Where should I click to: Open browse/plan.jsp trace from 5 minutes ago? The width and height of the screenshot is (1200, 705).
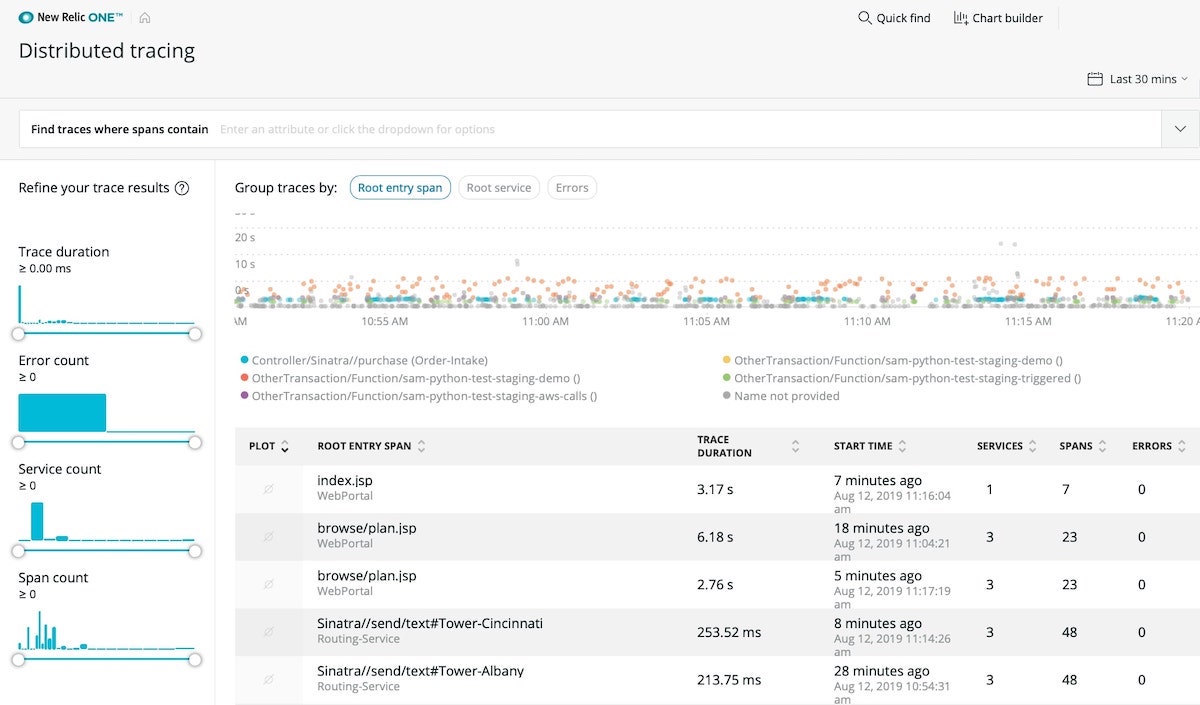(x=366, y=576)
